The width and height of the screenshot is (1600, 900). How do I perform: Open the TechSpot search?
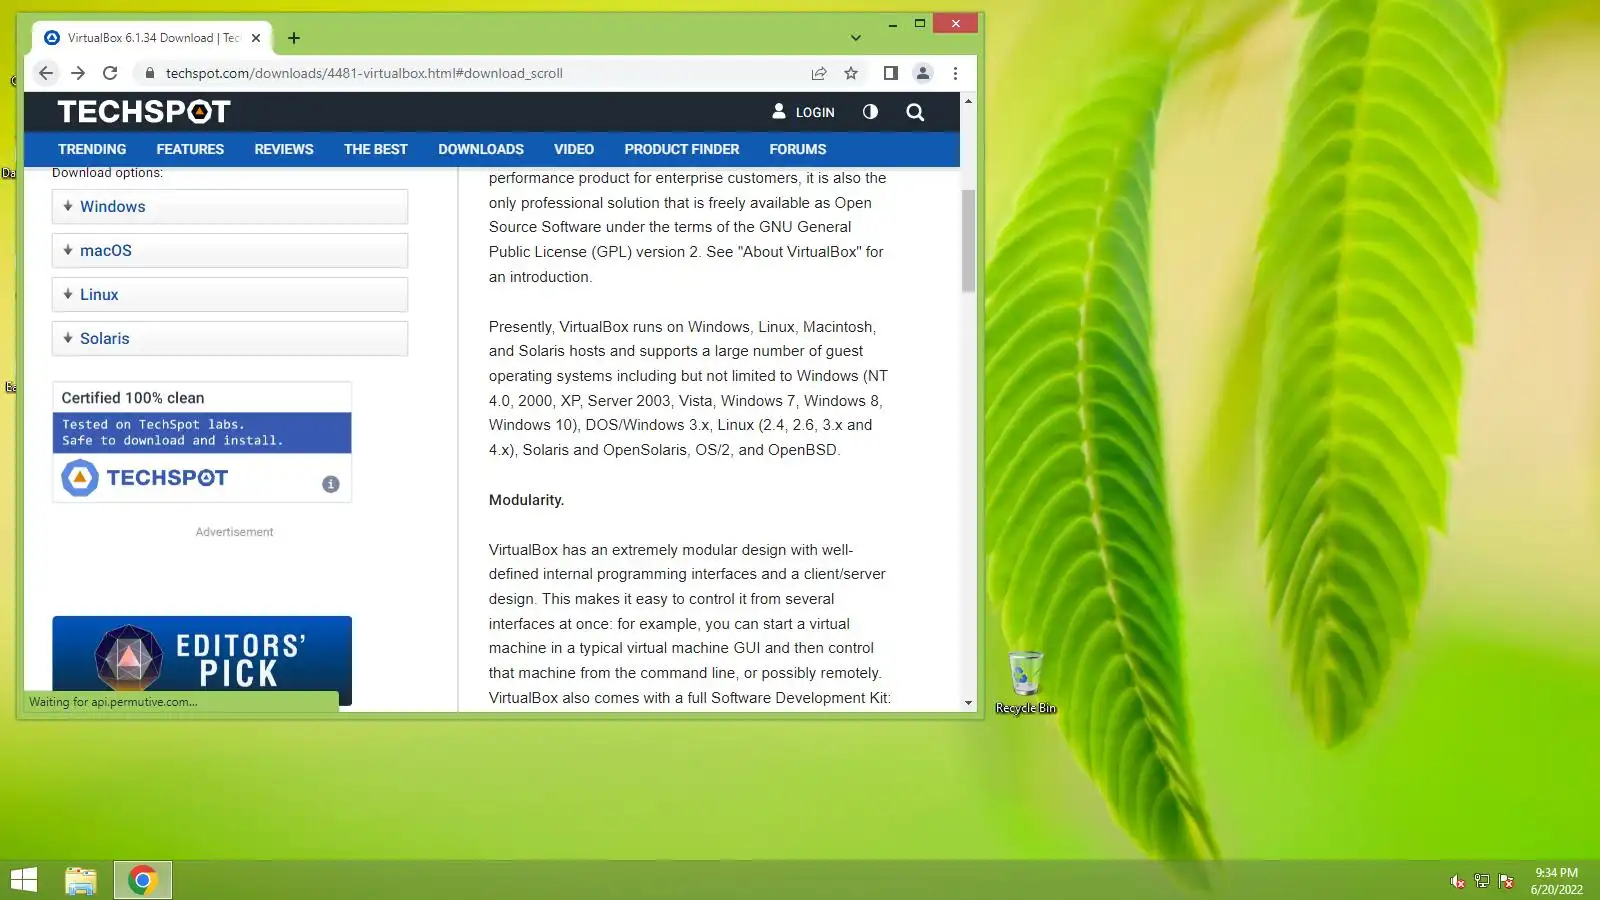tap(915, 112)
